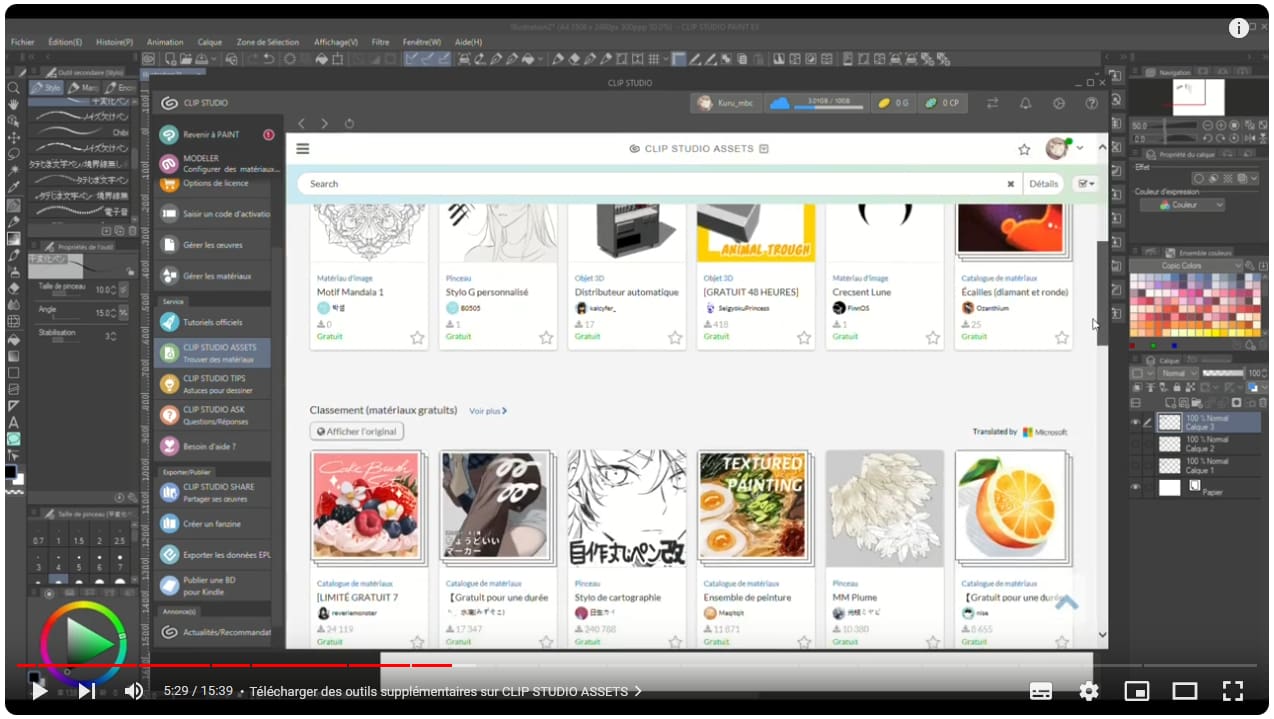1274x719 pixels.
Task: Select the Lasso selection tool
Action: pos(14,154)
